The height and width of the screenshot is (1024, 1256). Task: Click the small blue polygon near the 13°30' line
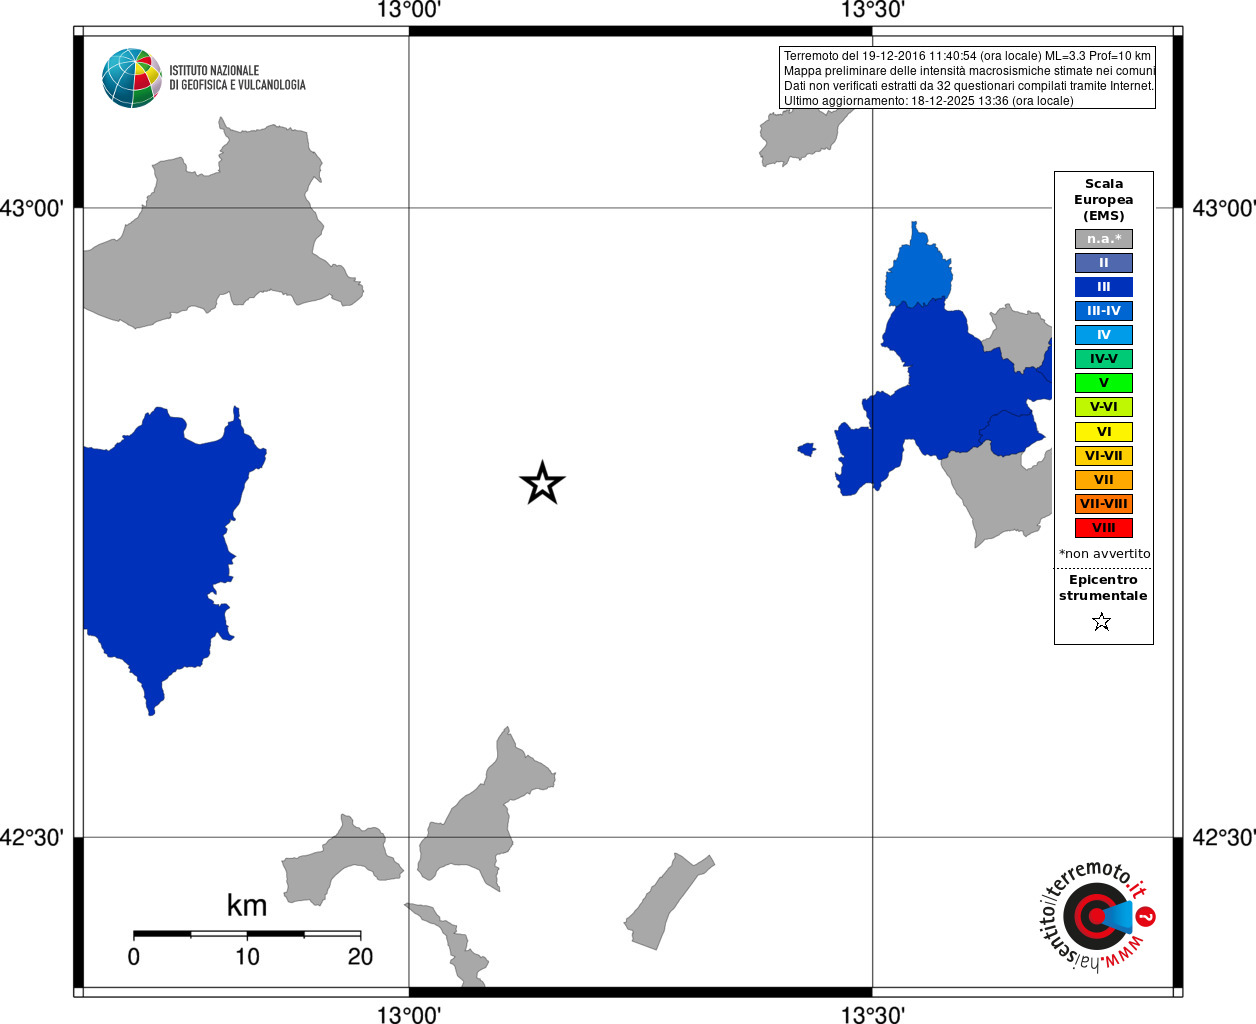tap(807, 449)
